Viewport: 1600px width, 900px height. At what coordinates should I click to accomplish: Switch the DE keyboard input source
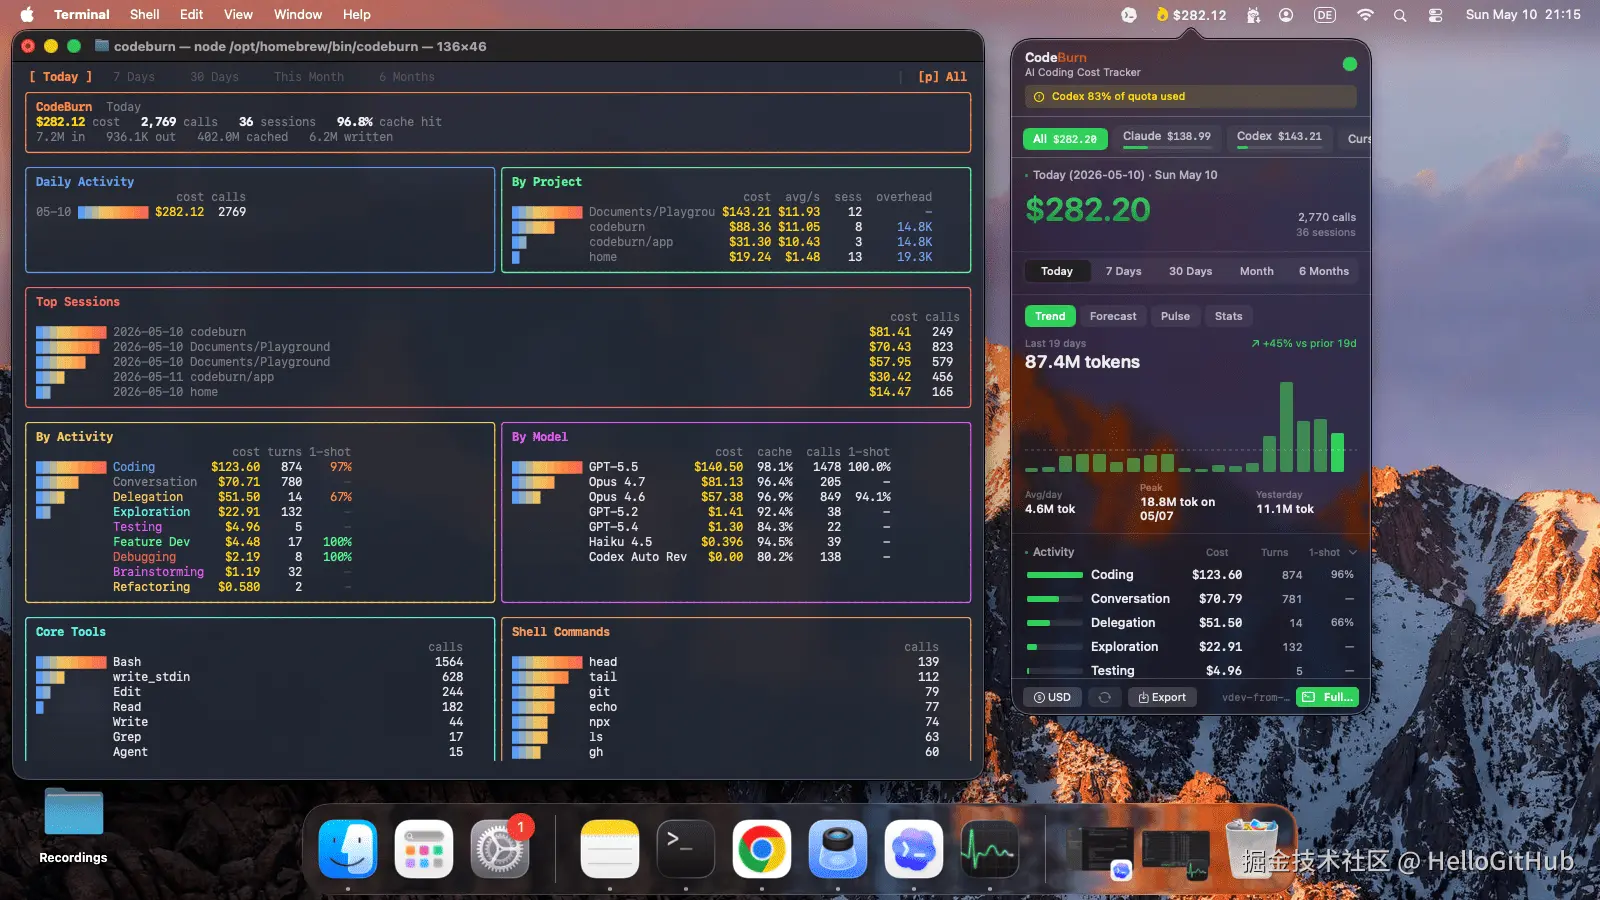[x=1325, y=15]
